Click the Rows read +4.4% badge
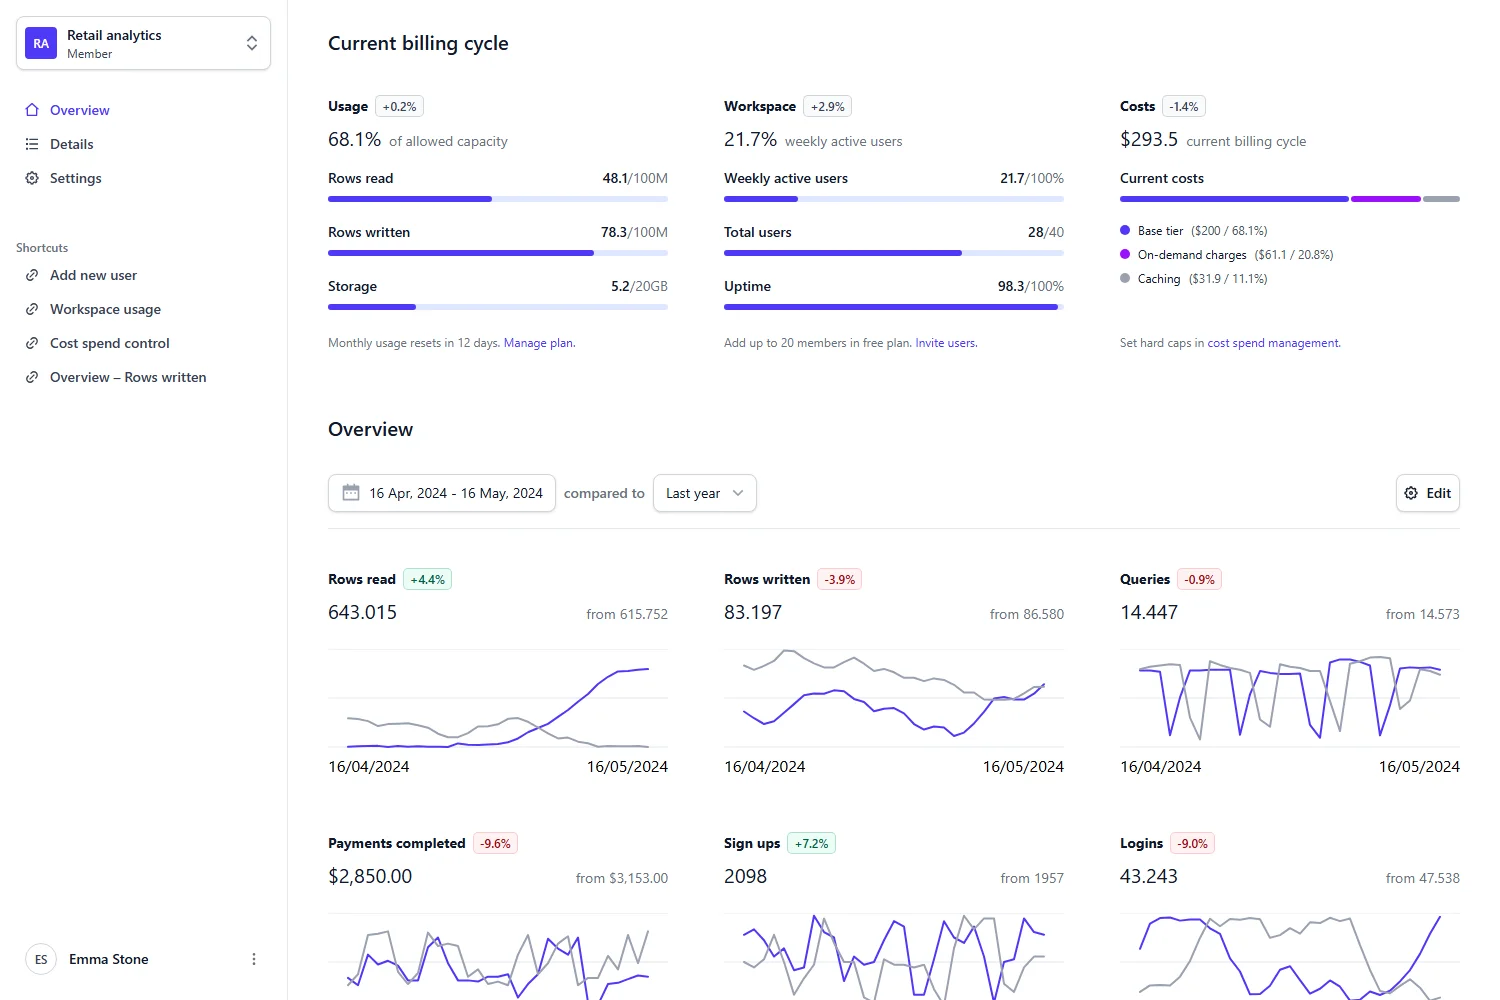 428,579
